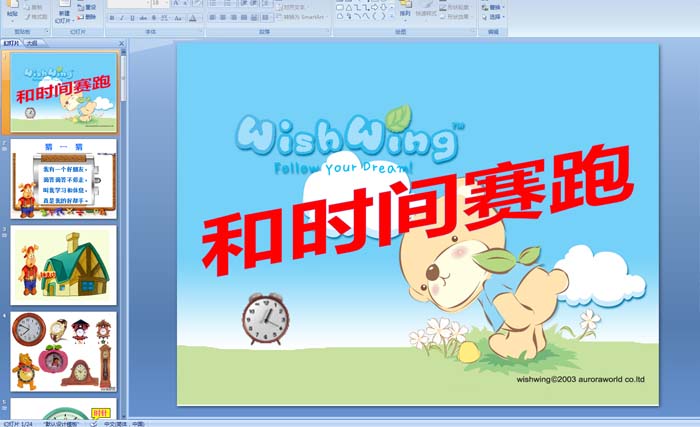Select the right brace shape
This screenshot has width=700, height=427.
[383, 17]
